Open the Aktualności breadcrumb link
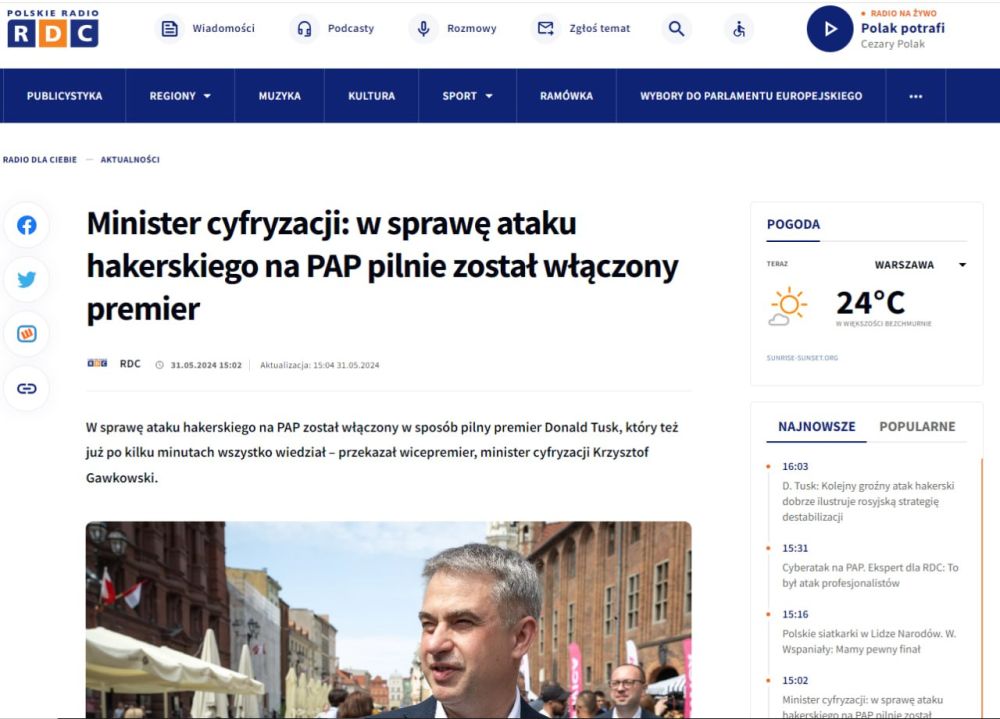The width and height of the screenshot is (1000, 719). click(130, 160)
